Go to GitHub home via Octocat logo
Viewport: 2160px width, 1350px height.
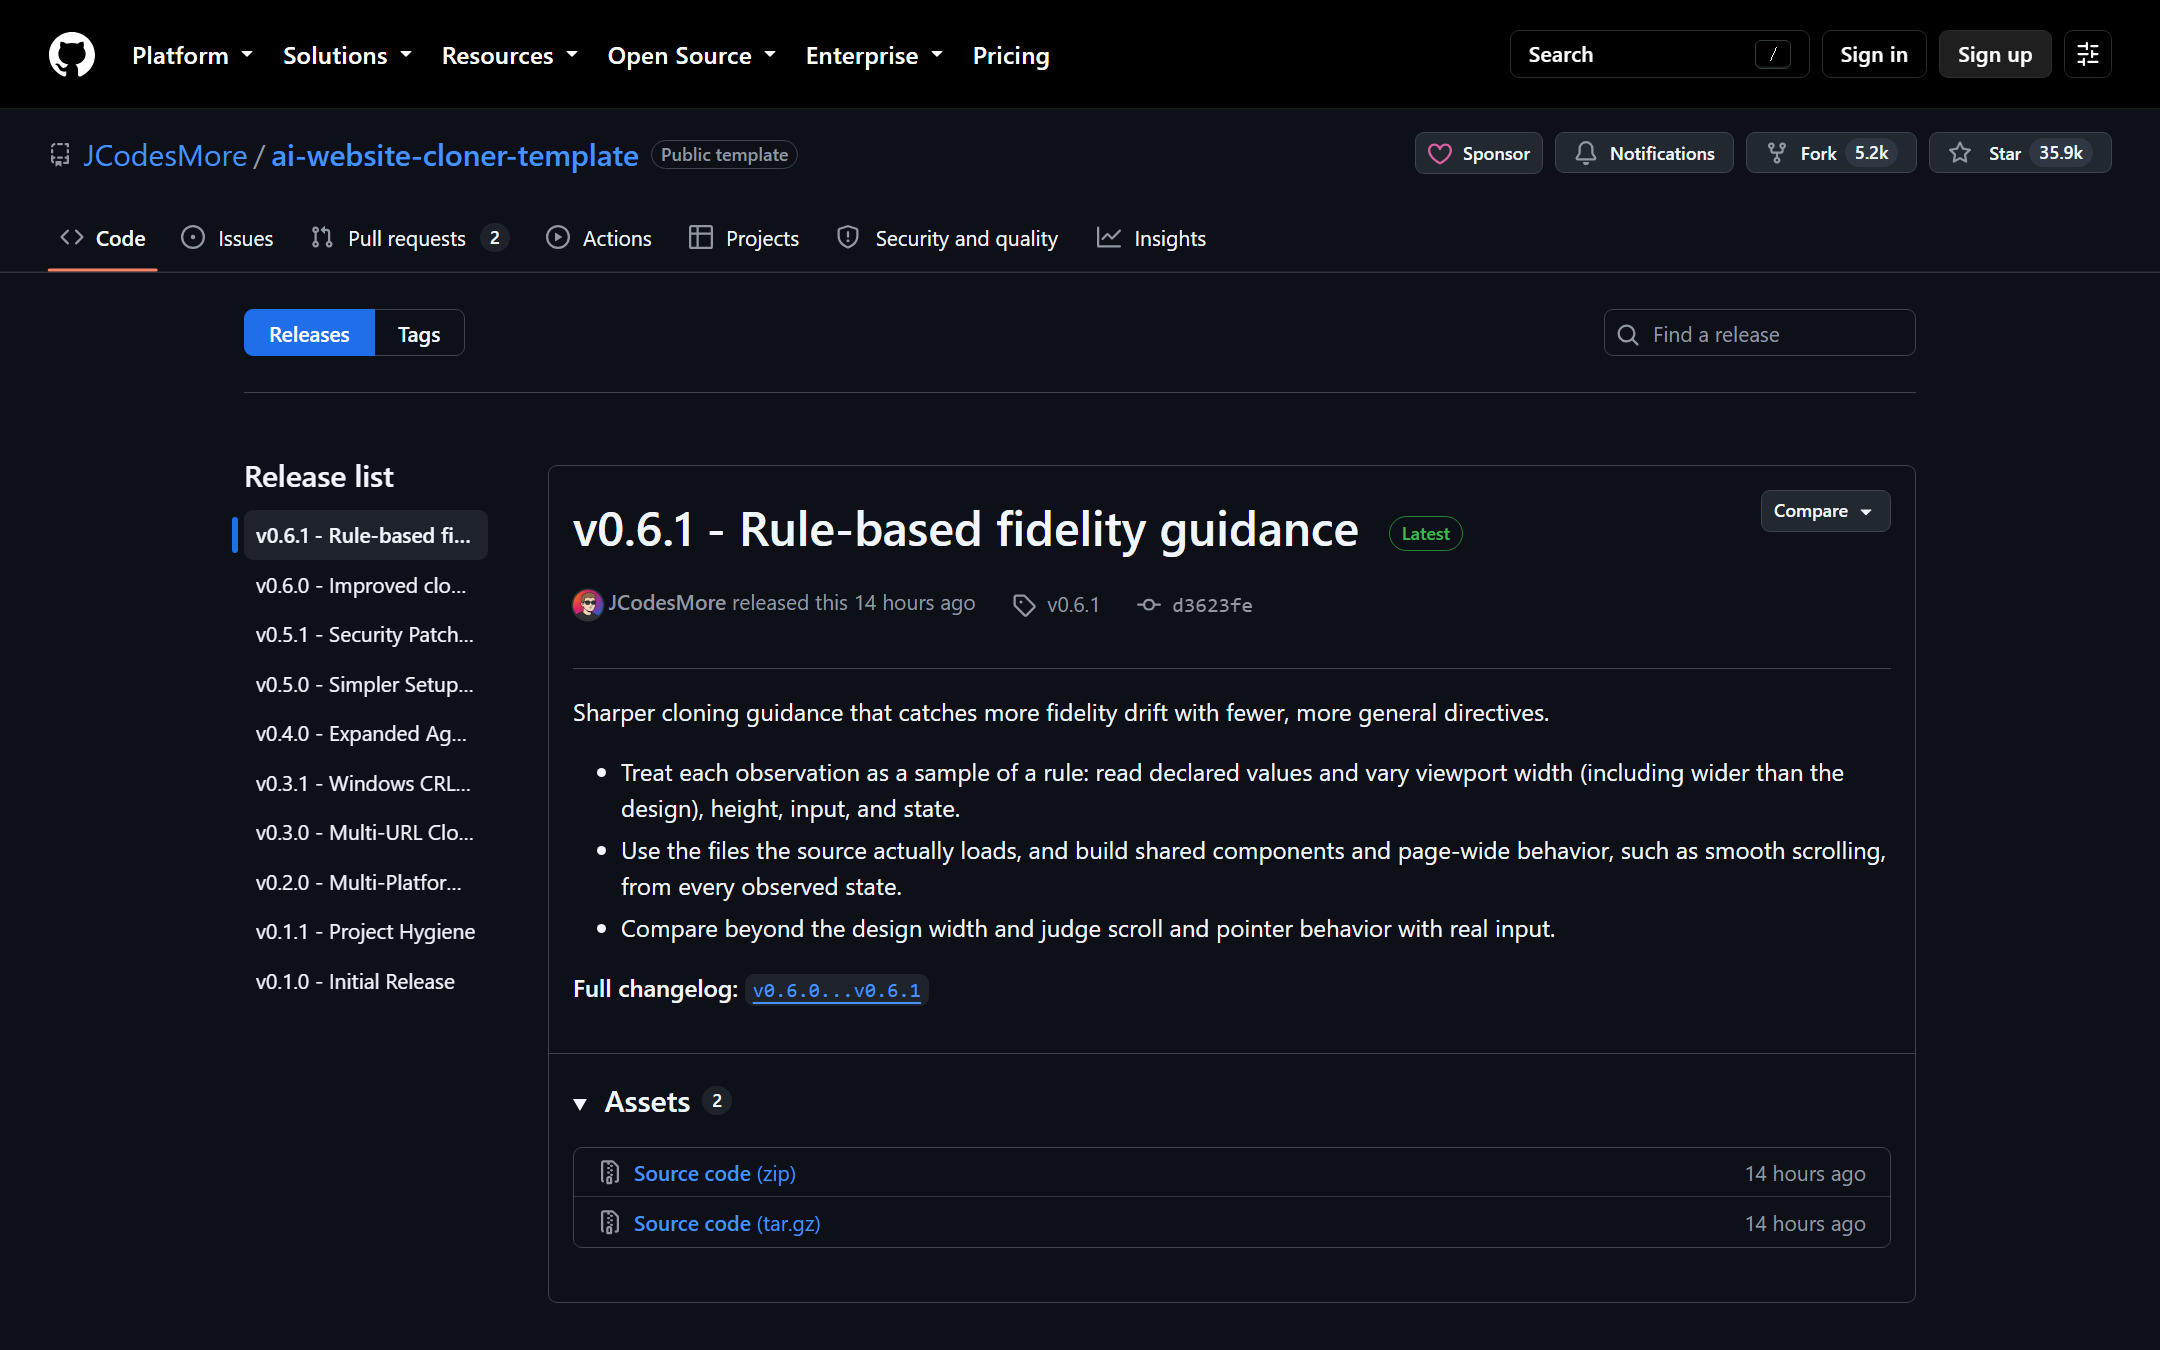72,54
